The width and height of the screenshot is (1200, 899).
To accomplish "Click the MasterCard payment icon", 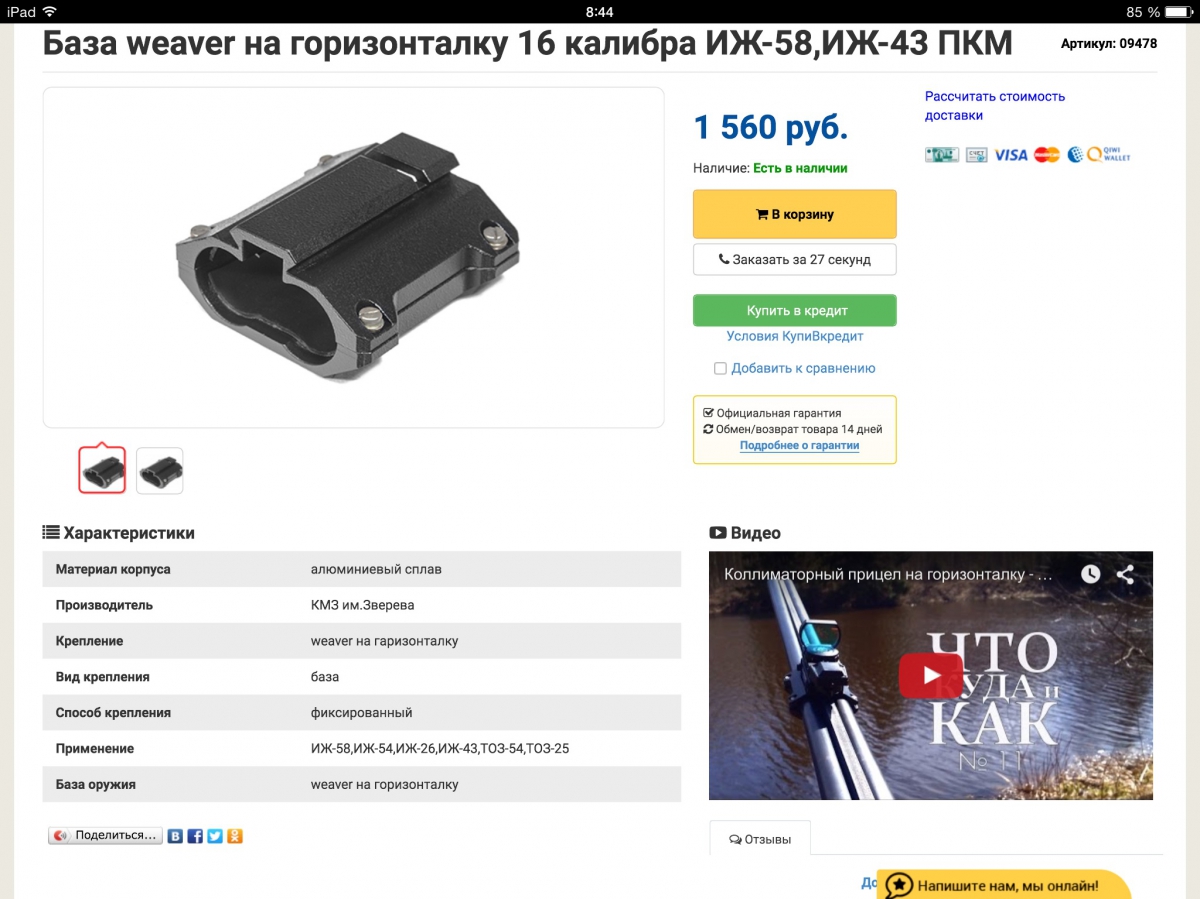I will pos(1047,155).
